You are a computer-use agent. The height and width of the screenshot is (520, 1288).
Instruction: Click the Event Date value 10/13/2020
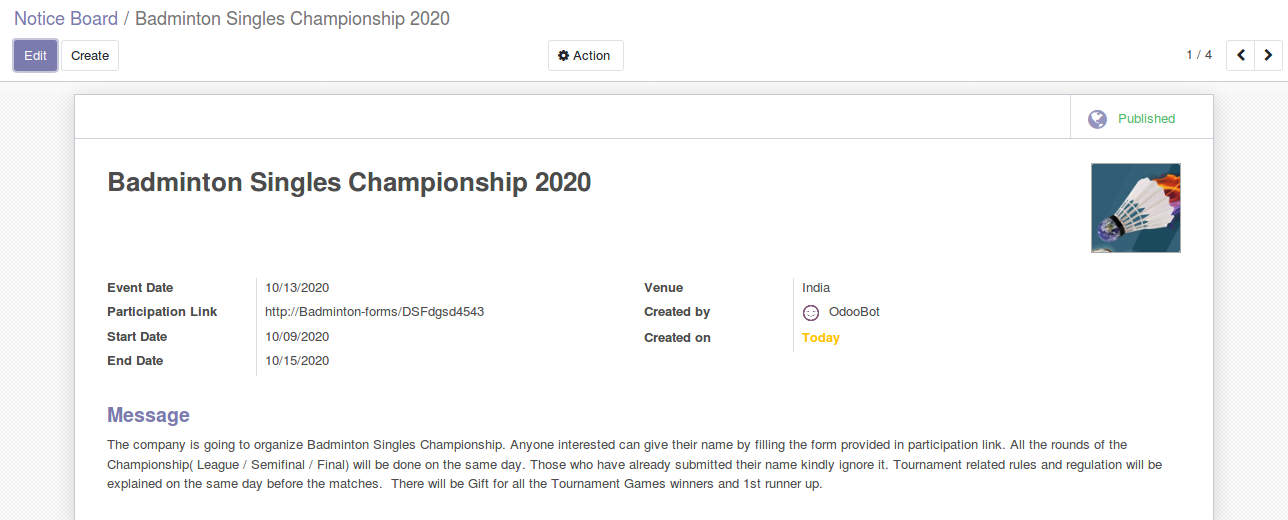point(297,288)
